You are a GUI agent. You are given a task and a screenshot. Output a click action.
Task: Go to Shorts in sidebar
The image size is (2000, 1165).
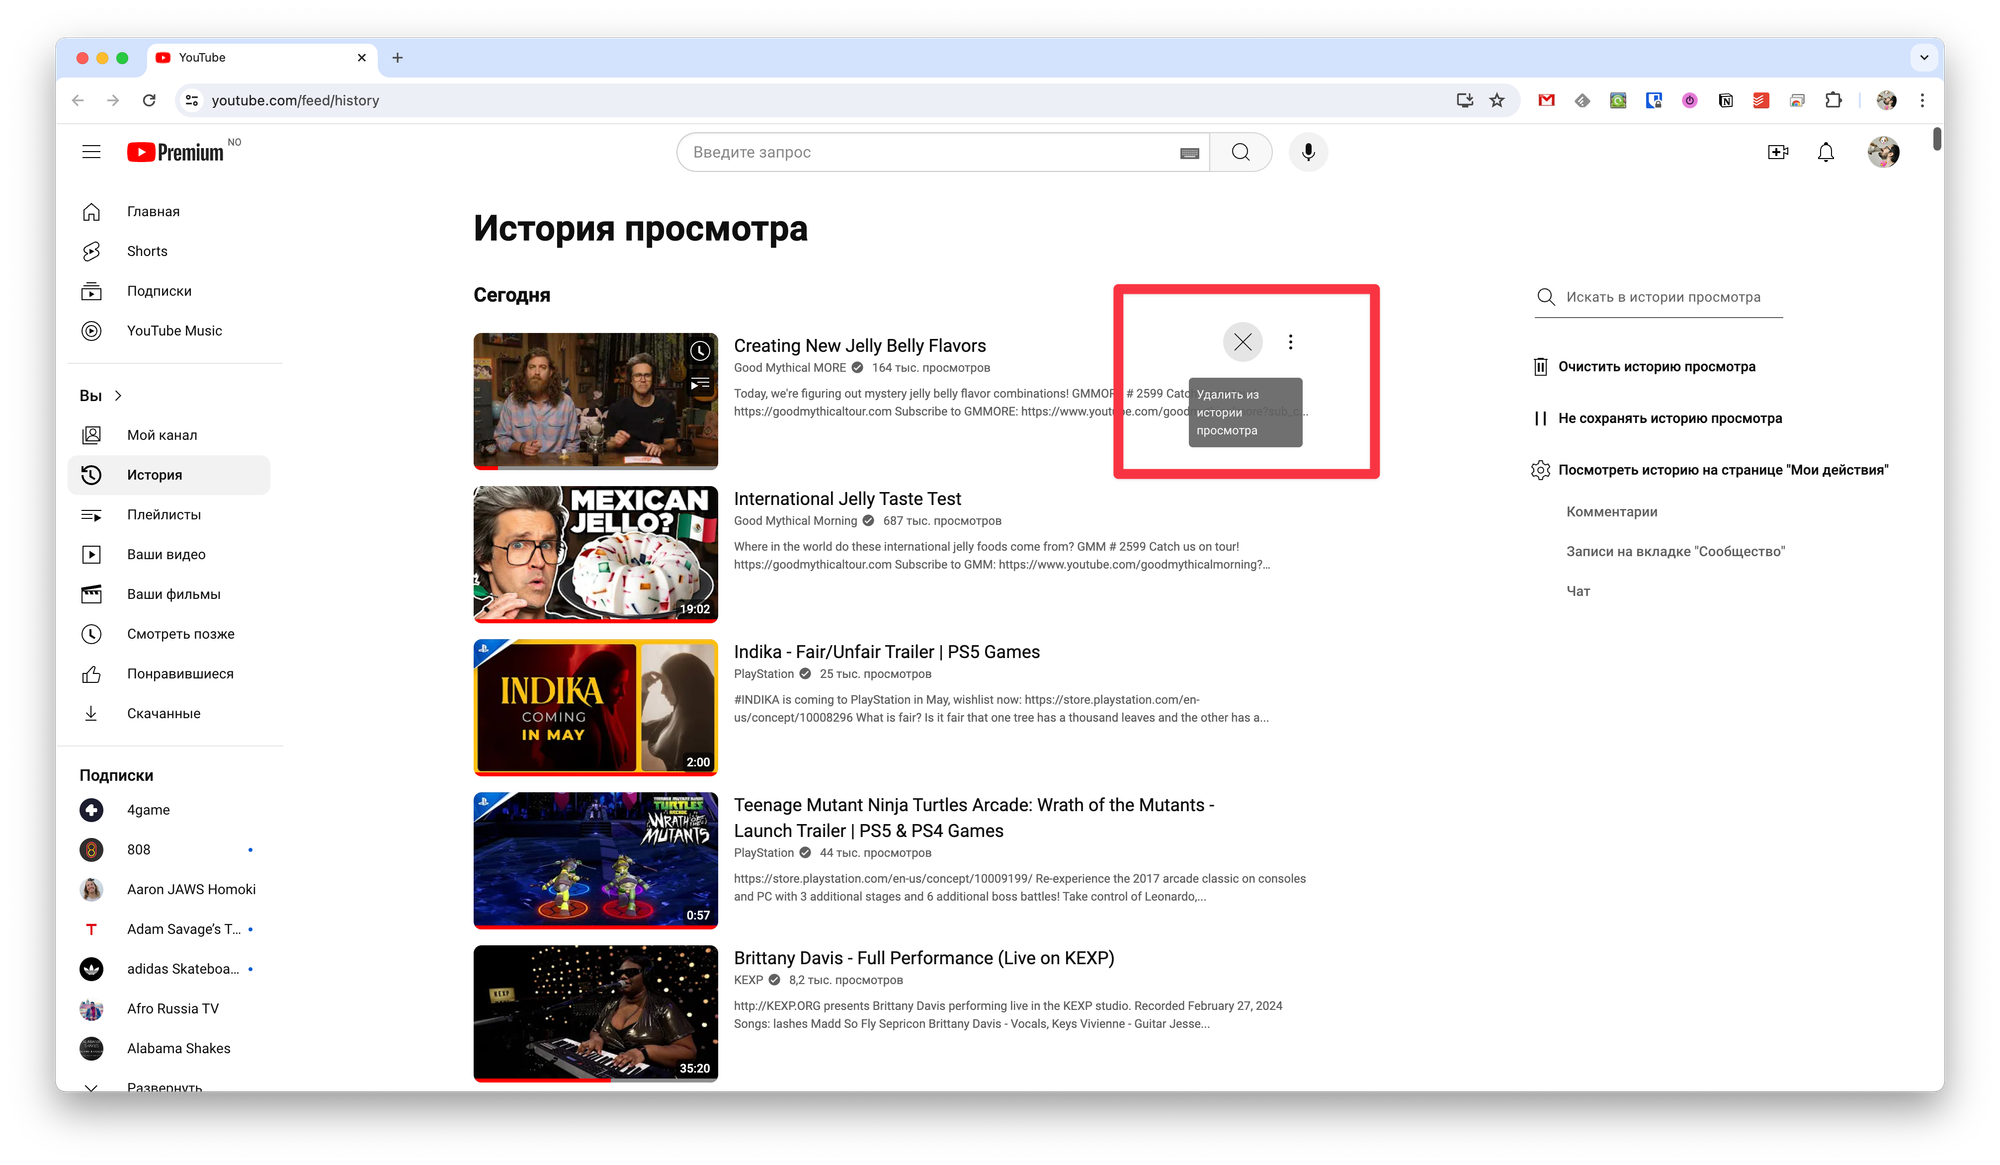click(x=147, y=251)
